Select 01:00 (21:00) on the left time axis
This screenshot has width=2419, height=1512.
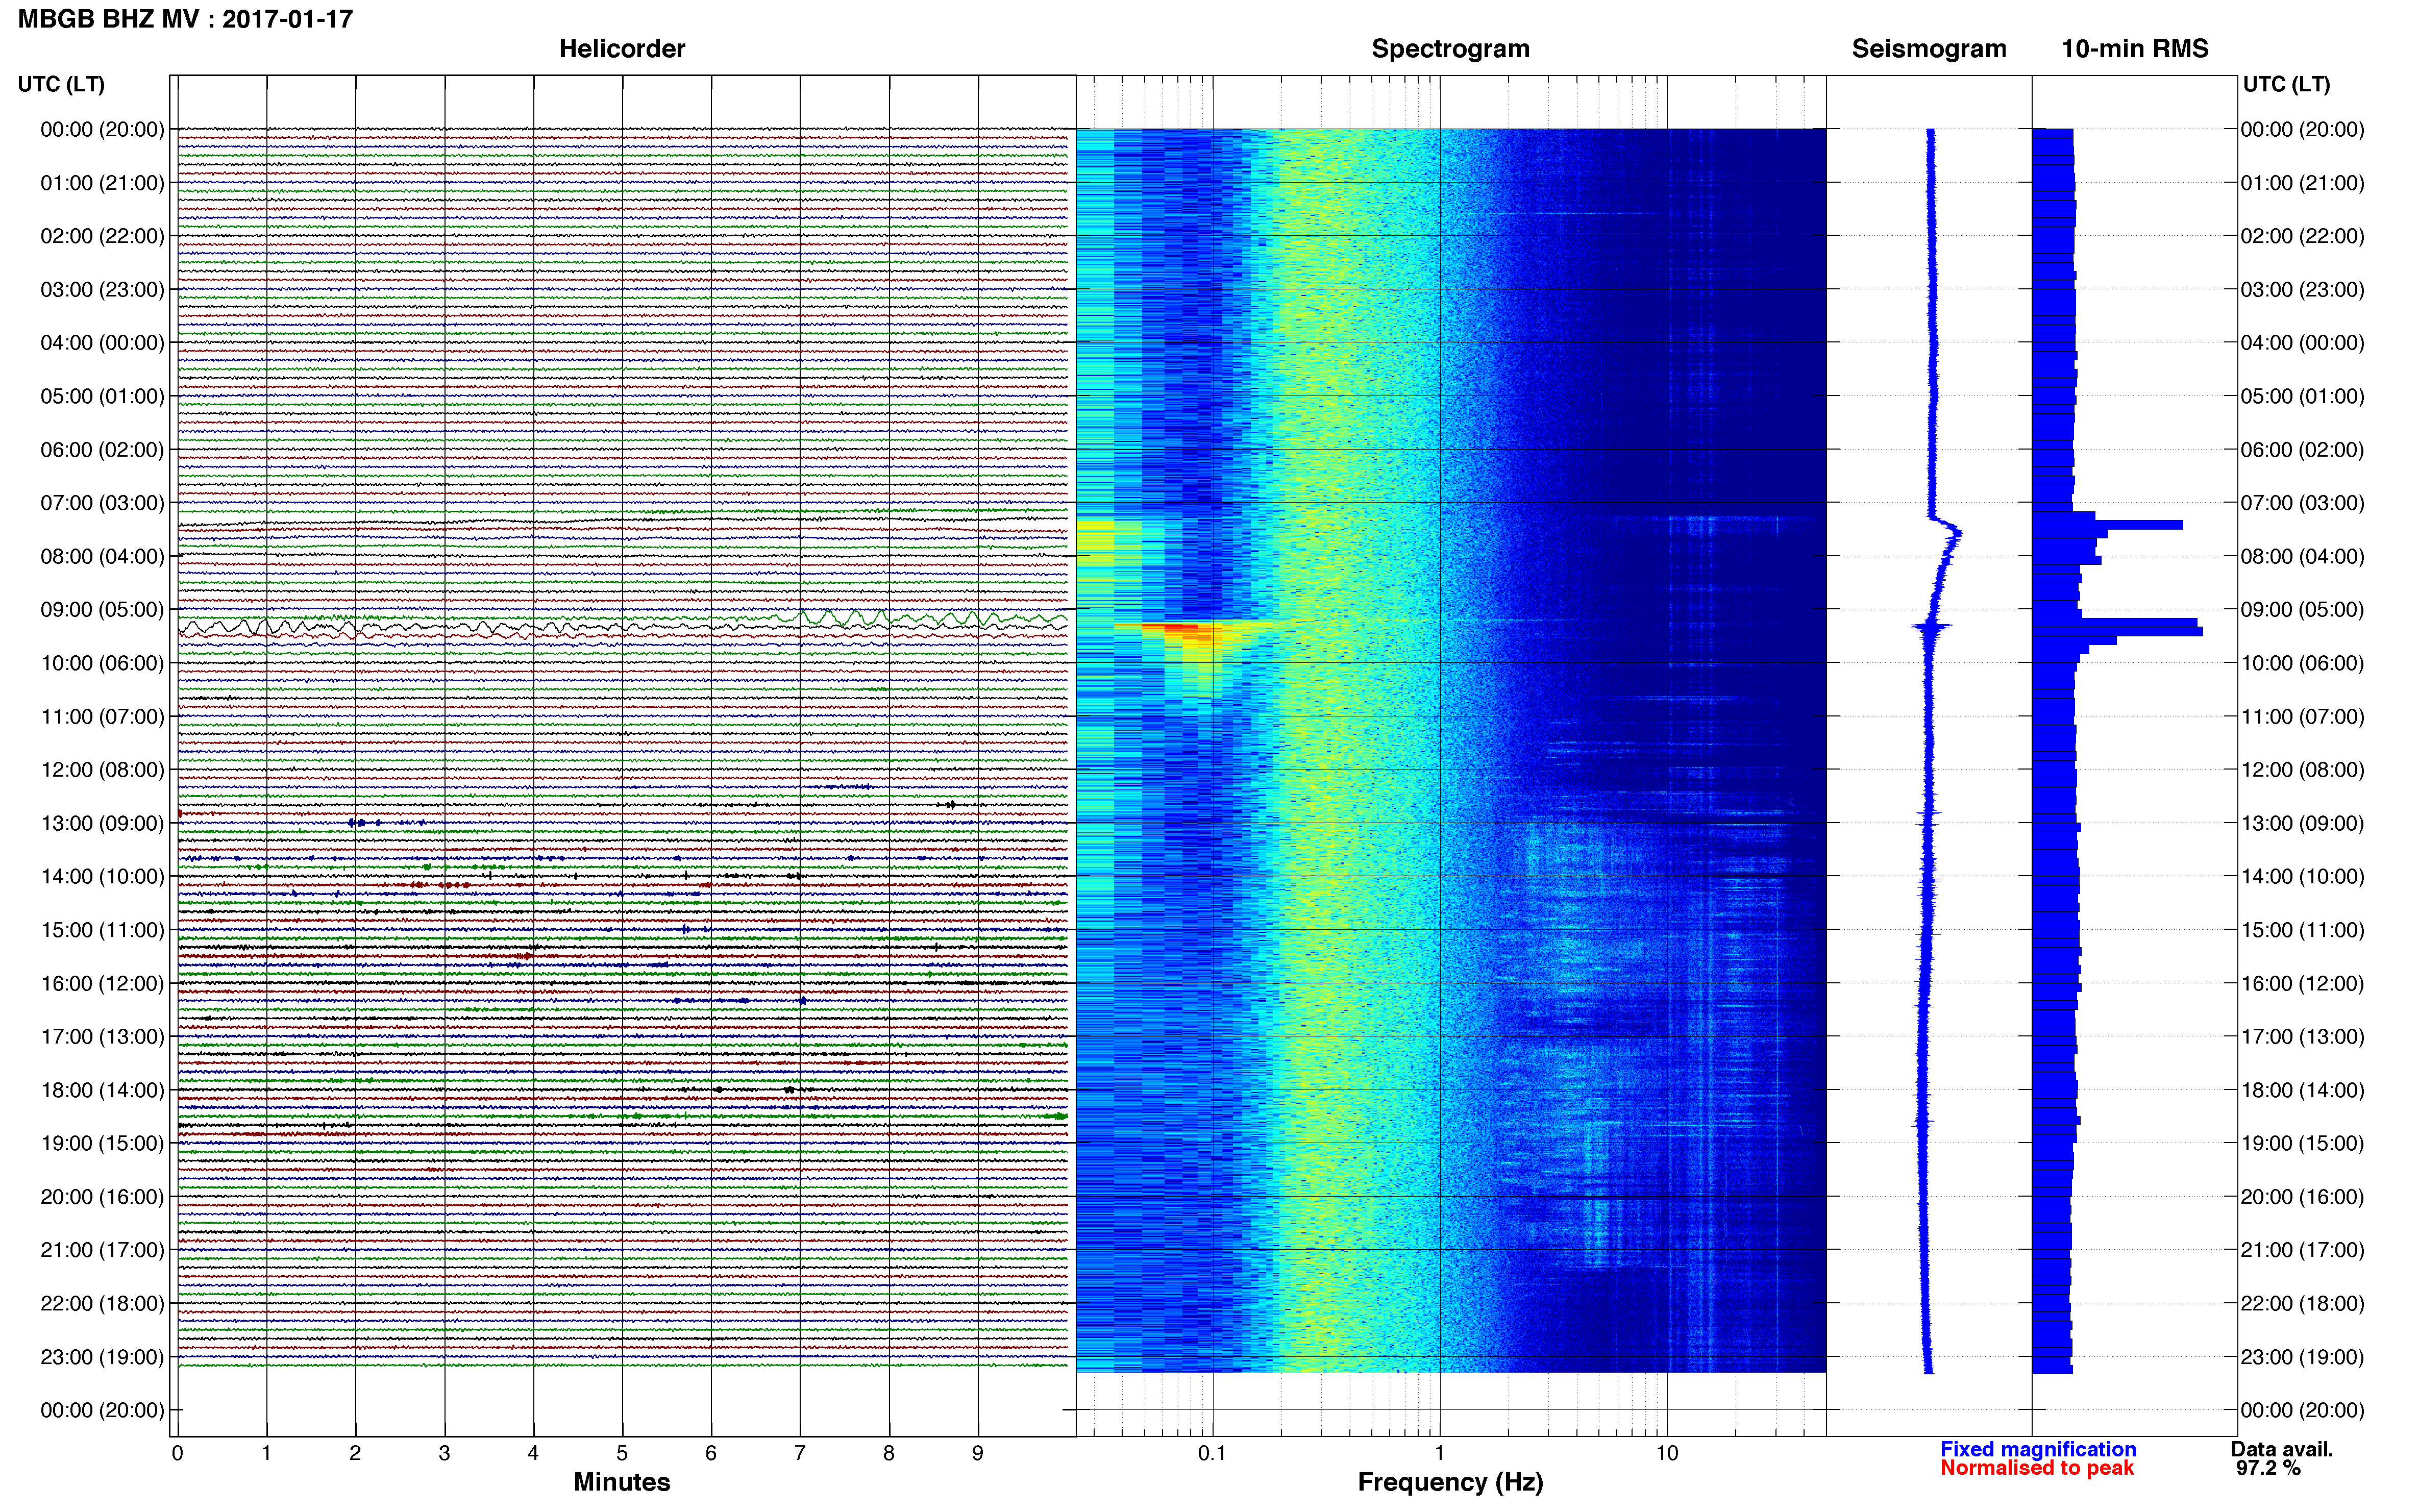click(102, 183)
